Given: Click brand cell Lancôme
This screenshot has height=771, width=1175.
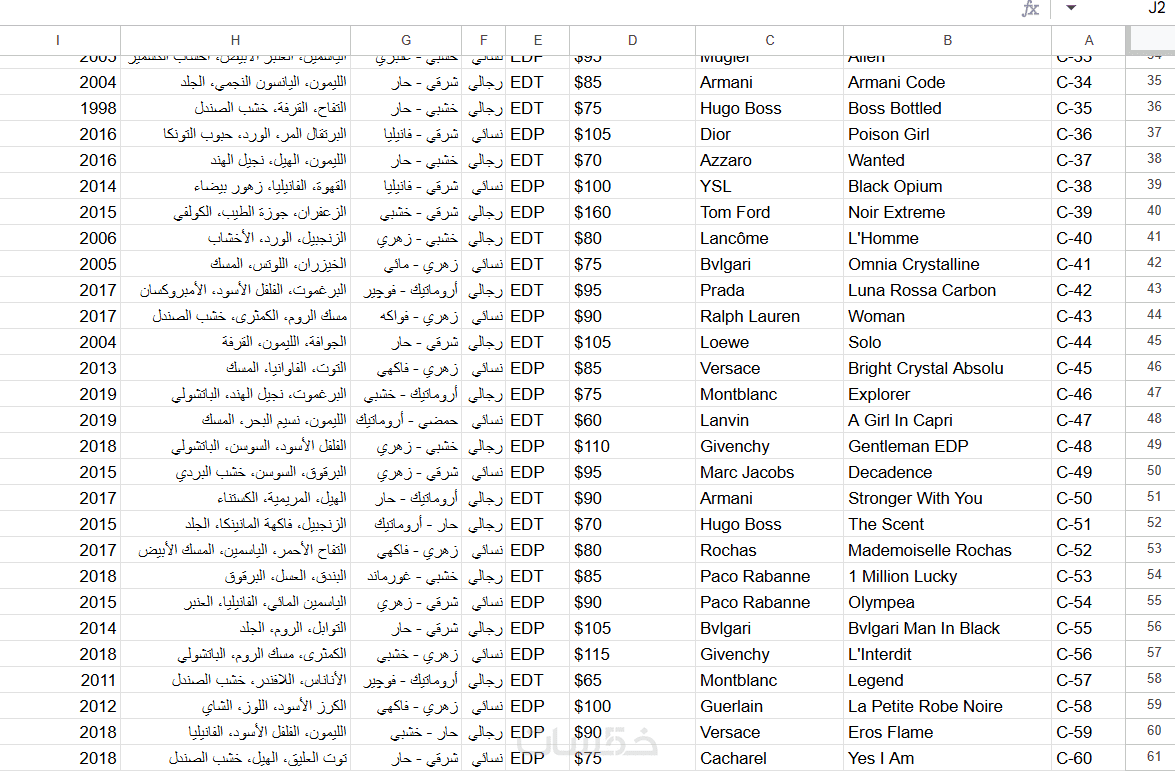Looking at the screenshot, I should (770, 238).
